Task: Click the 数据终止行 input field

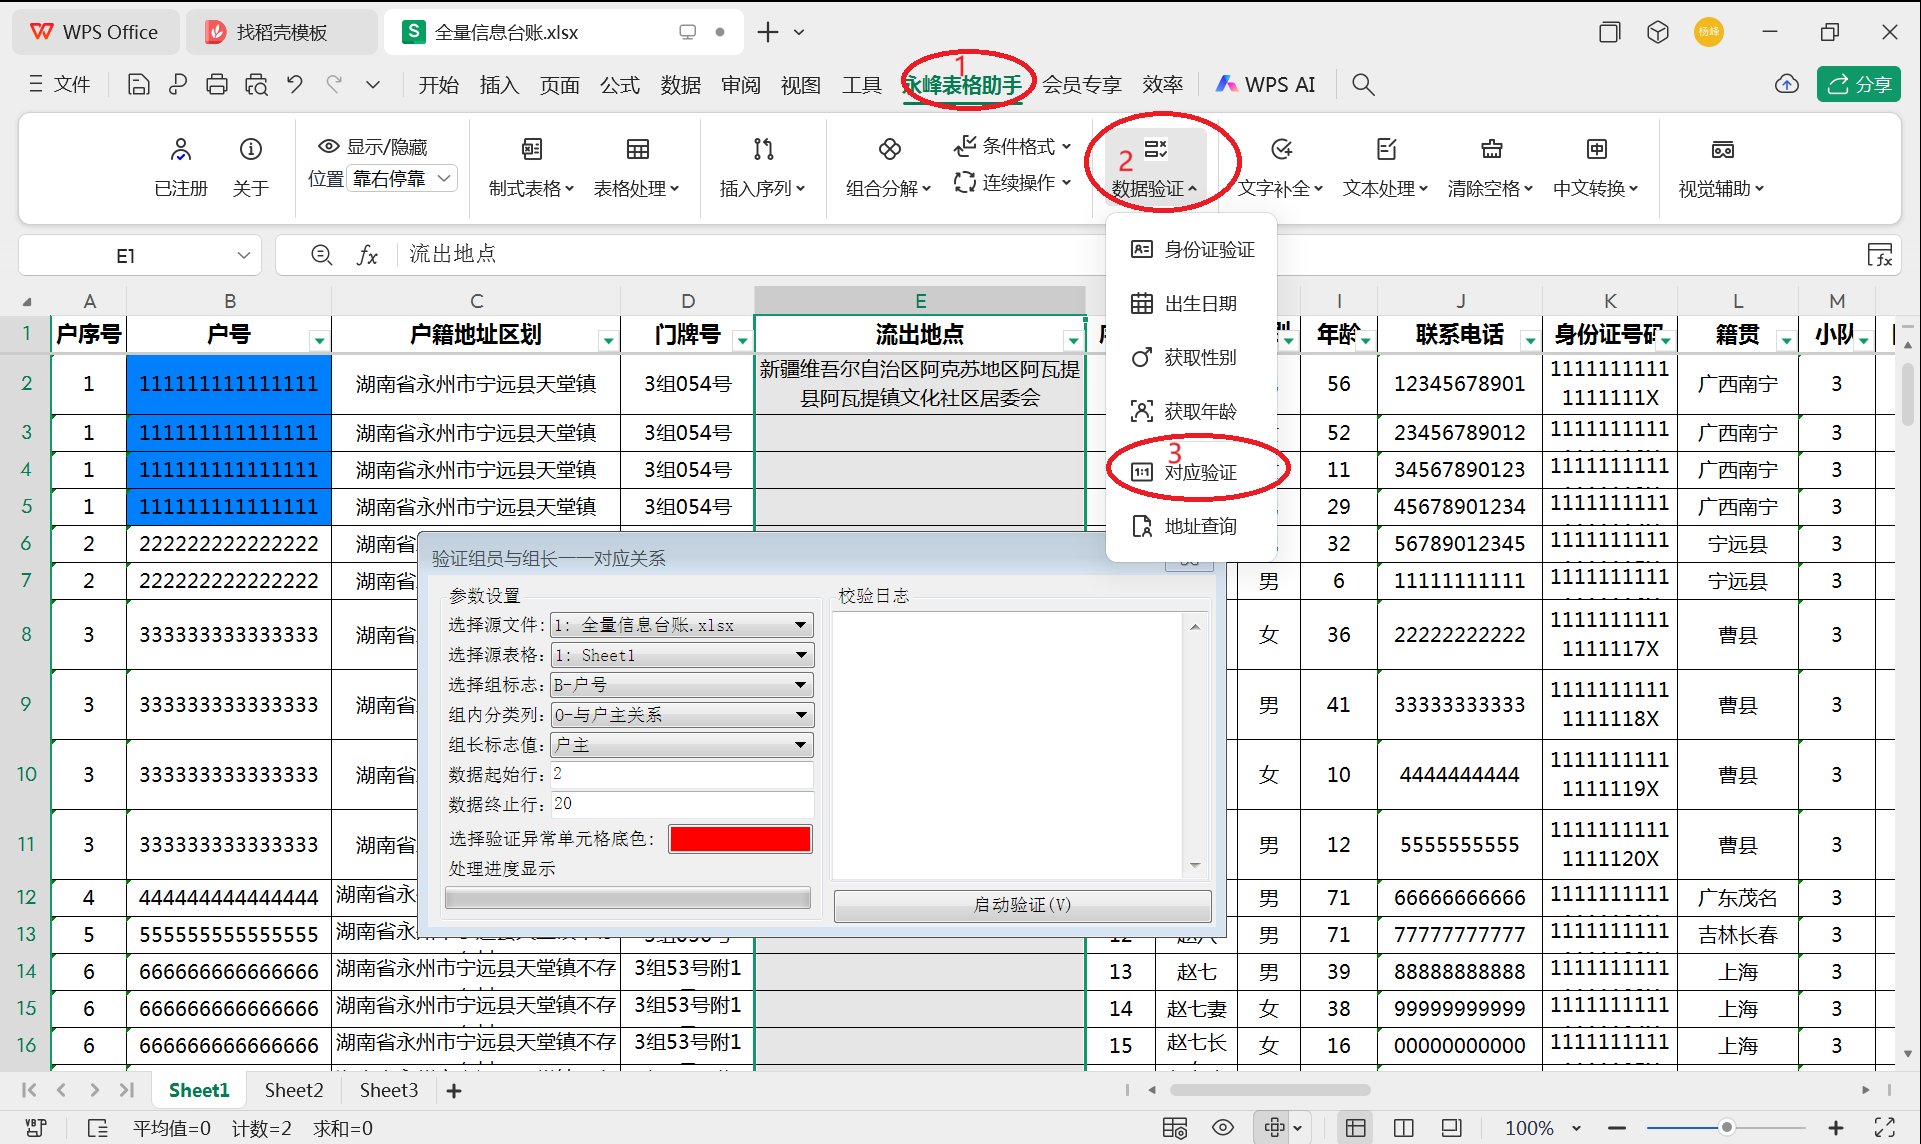Action: (x=681, y=804)
